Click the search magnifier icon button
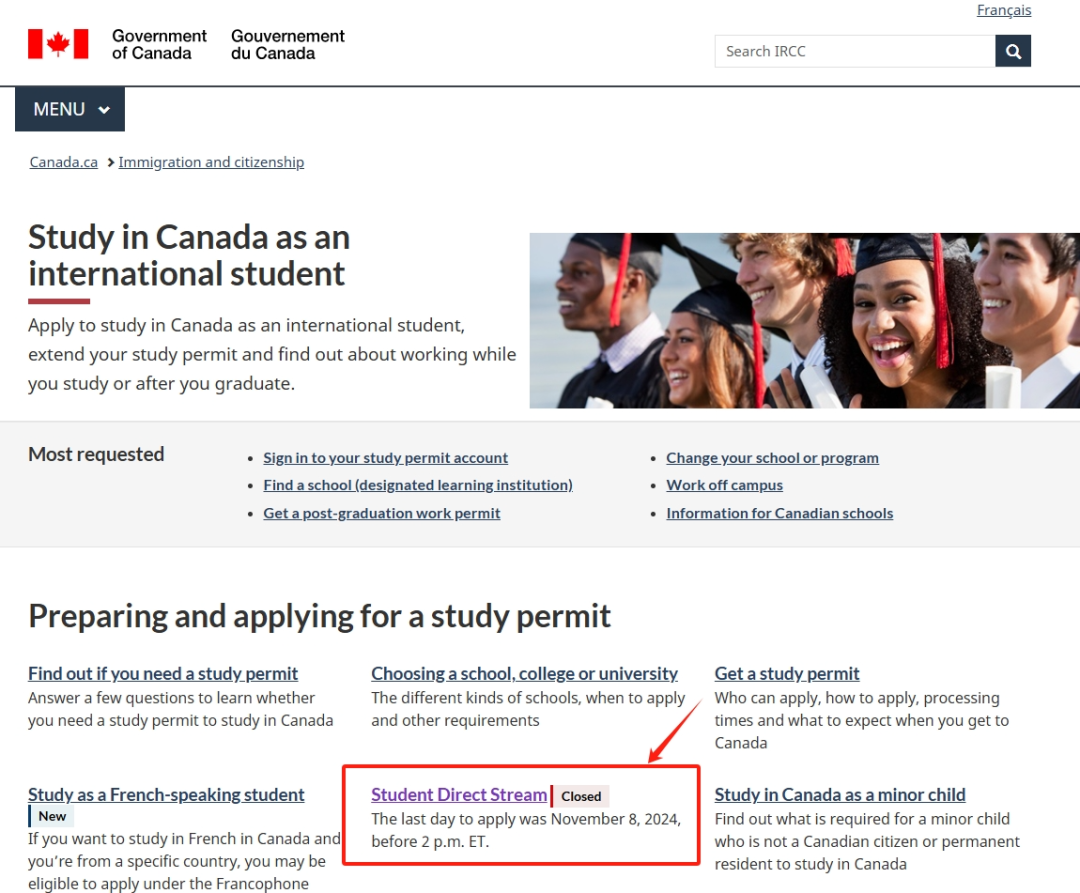The width and height of the screenshot is (1080, 893). click(x=1012, y=52)
